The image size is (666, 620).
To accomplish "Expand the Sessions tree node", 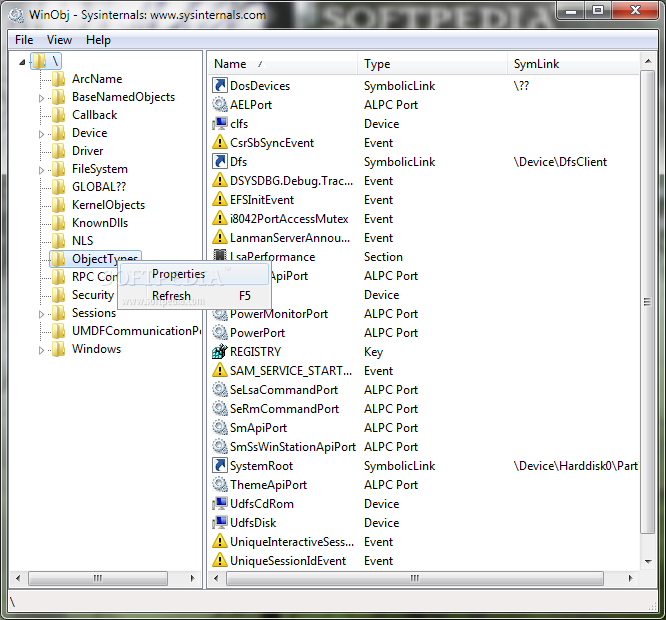I will tap(41, 314).
